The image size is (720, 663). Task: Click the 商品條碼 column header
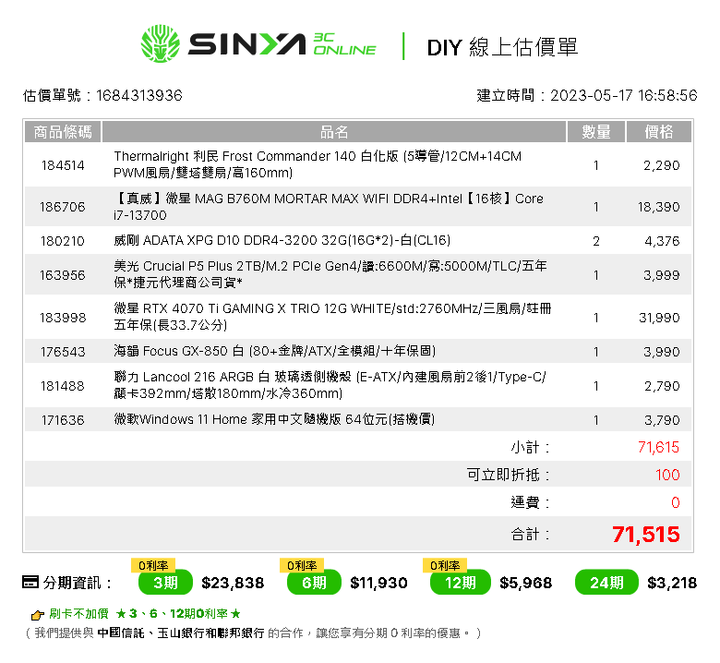[63, 132]
